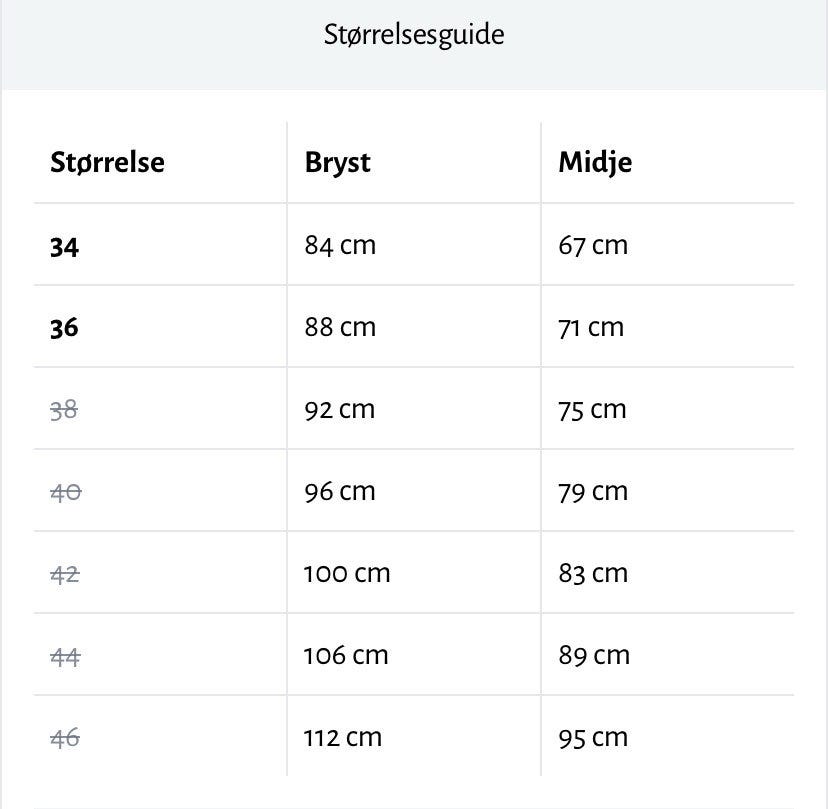The height and width of the screenshot is (809, 828).
Task: Click the 100 cm bust measurement
Action: coord(347,573)
